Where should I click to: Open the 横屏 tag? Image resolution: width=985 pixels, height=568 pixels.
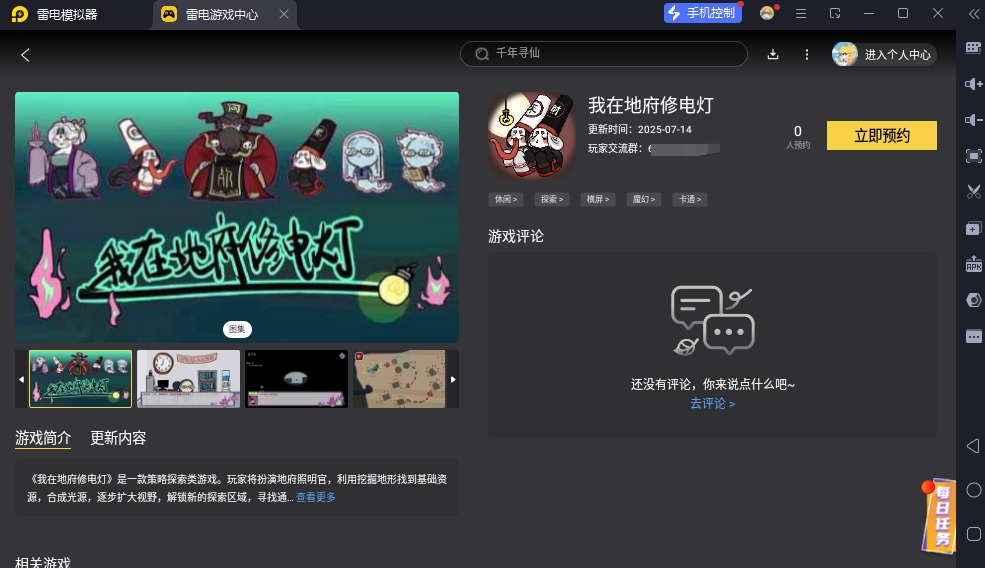(597, 199)
